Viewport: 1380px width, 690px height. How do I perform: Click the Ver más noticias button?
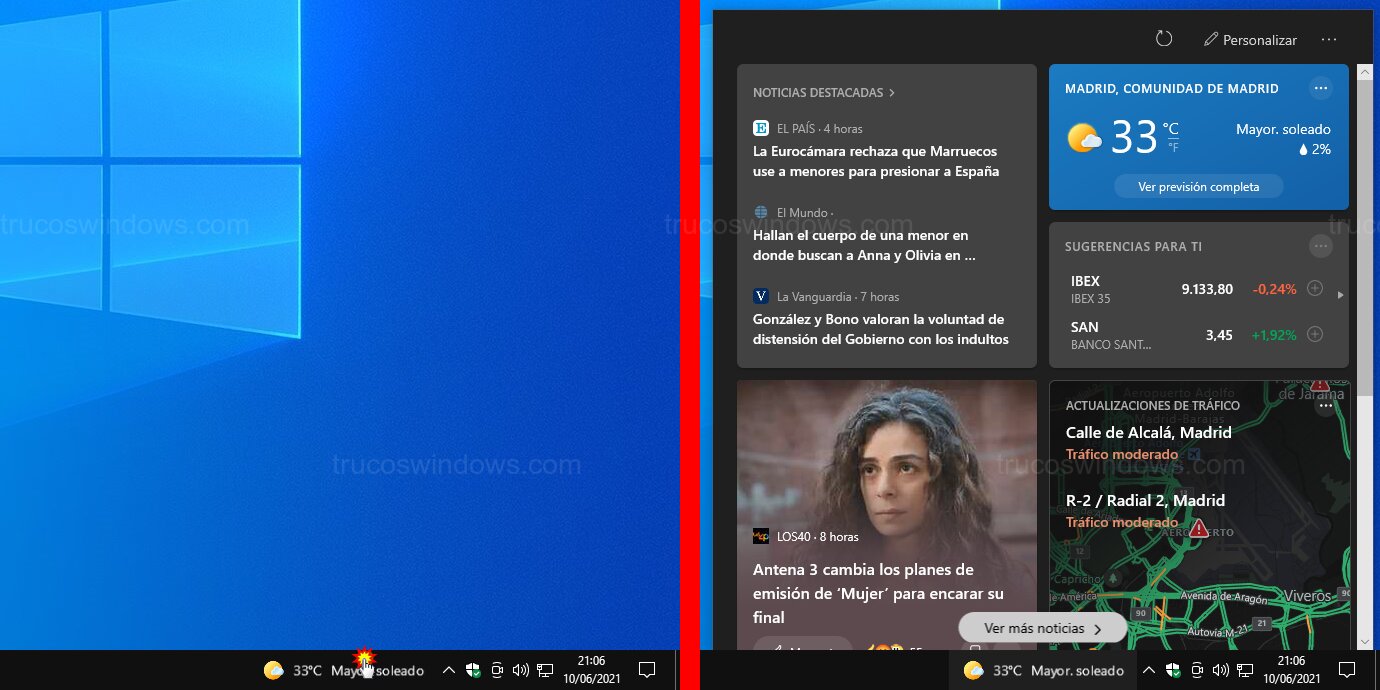click(1042, 628)
